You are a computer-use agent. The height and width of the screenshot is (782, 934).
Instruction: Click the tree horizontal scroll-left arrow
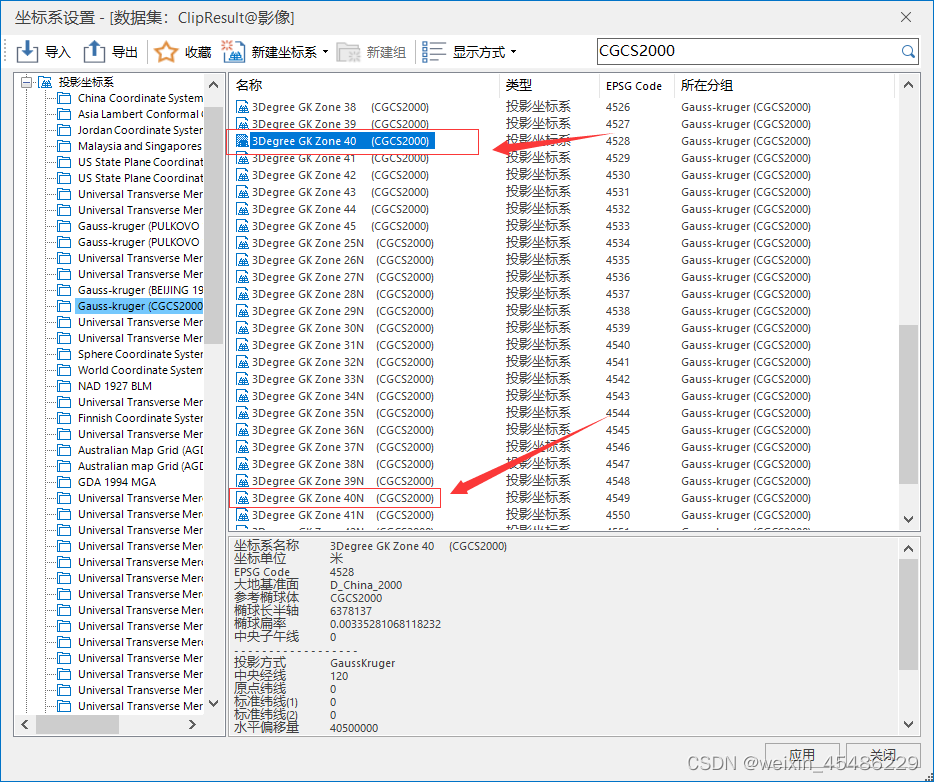coord(25,724)
